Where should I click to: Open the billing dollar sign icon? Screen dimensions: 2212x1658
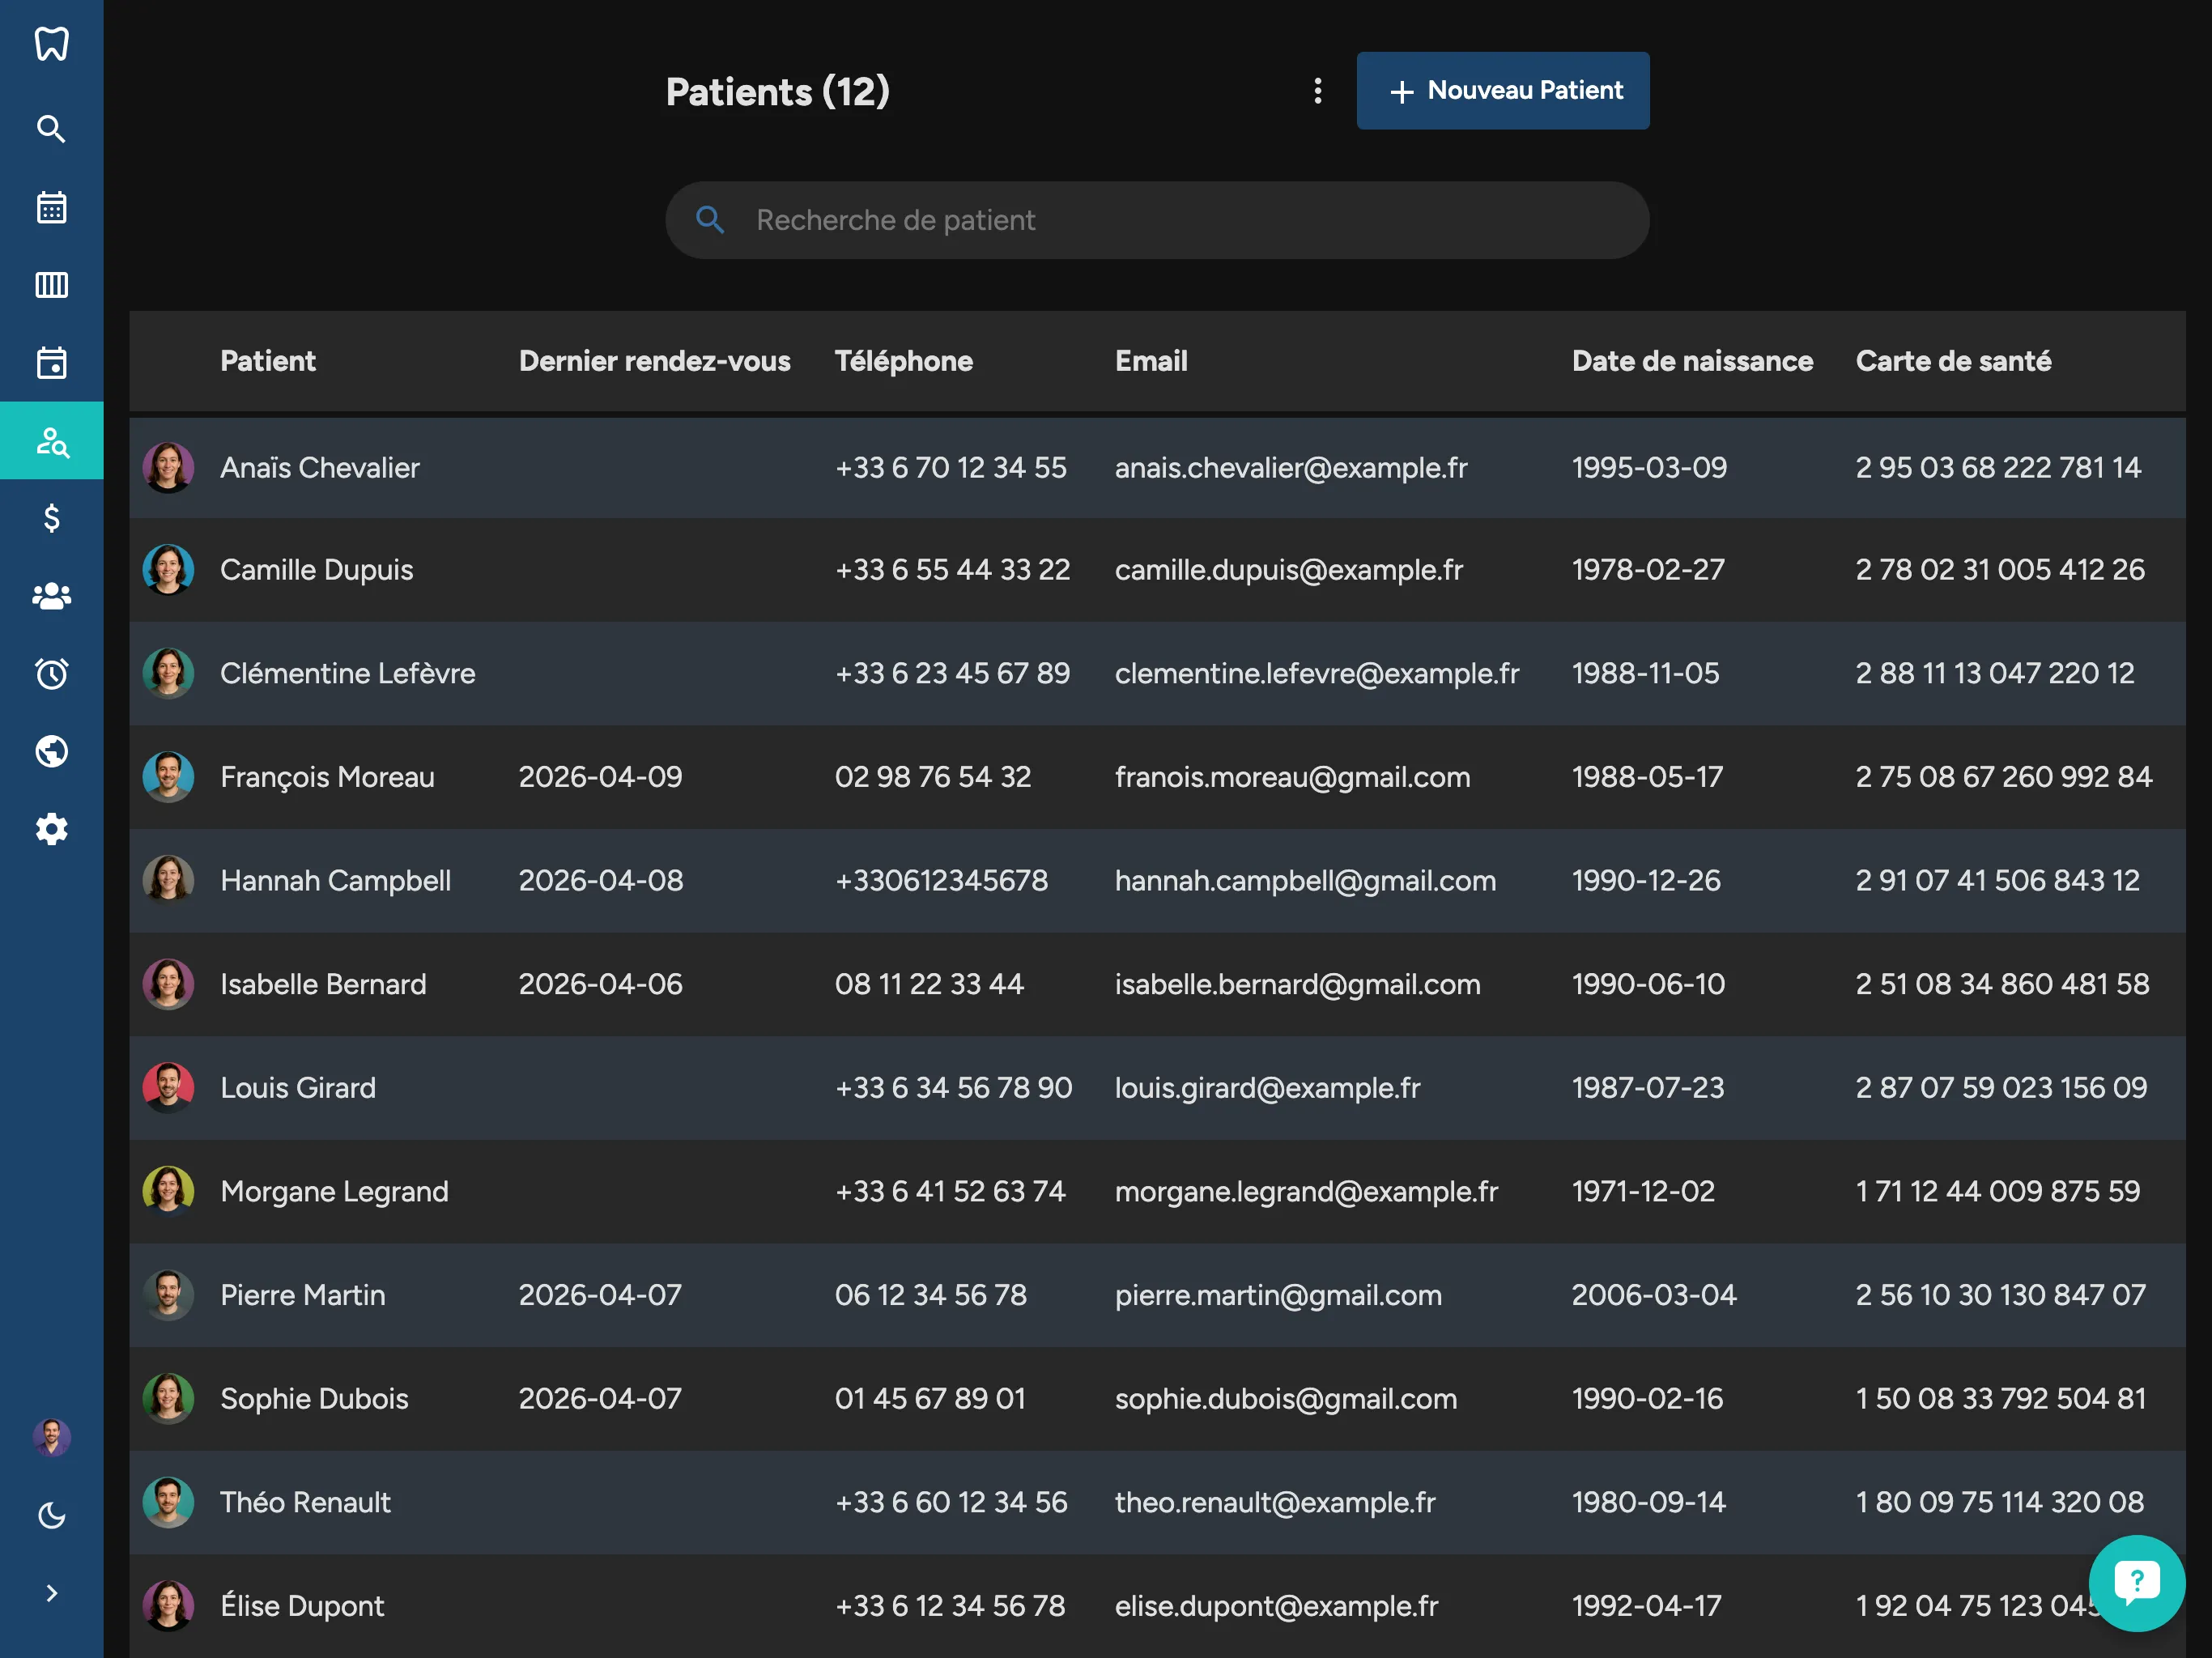pos(51,518)
